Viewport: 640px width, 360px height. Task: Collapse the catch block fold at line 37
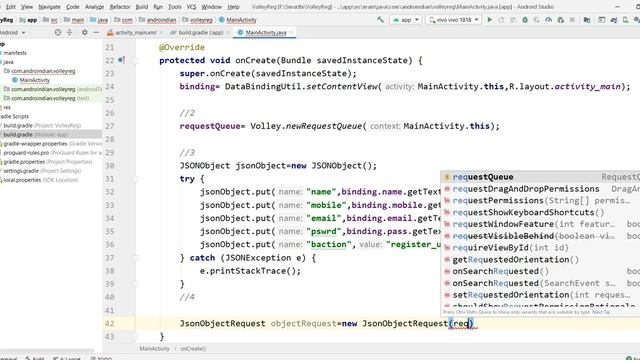(136, 258)
